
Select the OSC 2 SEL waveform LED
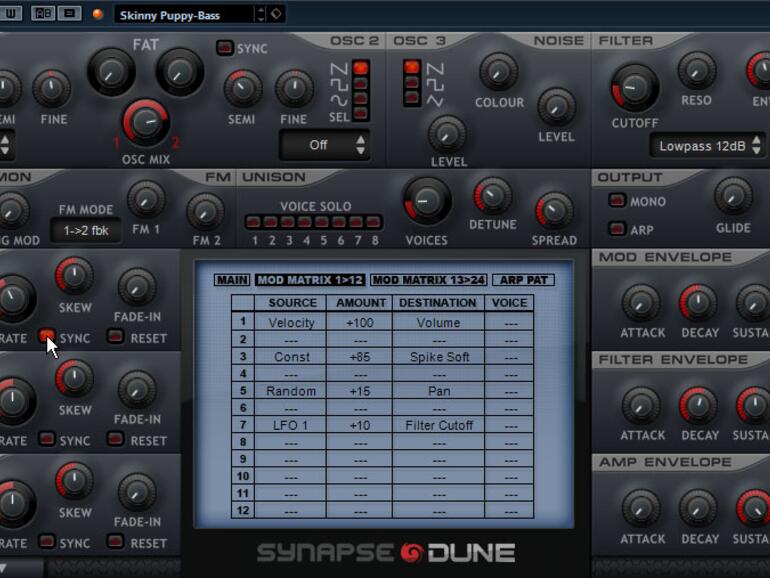click(360, 114)
